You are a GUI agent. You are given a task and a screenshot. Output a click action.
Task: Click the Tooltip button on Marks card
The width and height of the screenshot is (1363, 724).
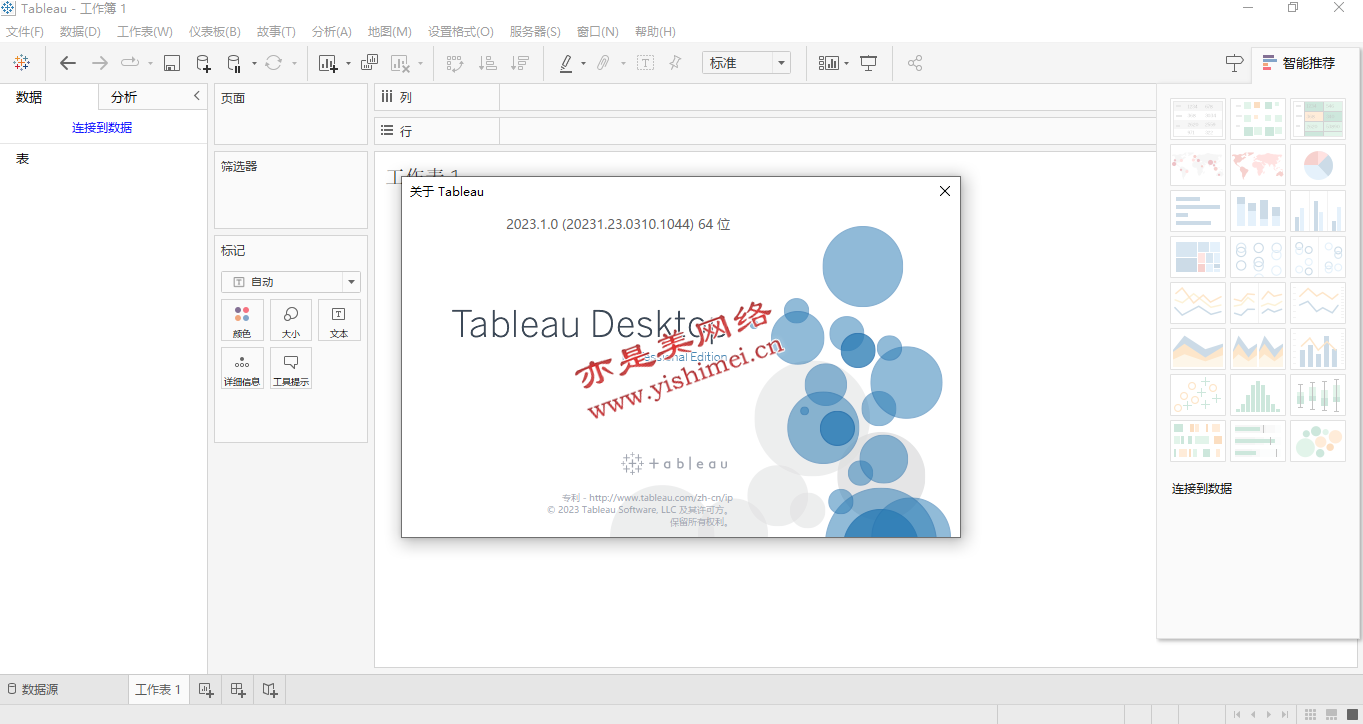(291, 369)
